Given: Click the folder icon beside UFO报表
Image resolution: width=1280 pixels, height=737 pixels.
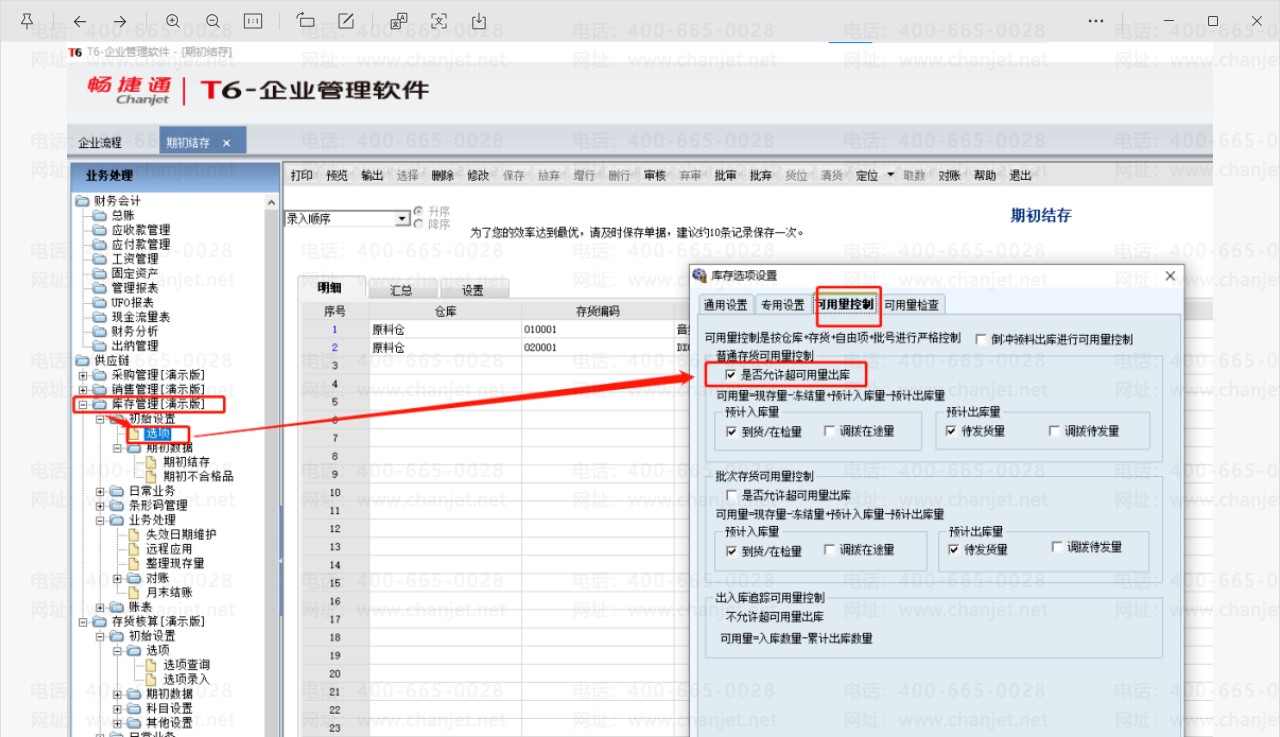Looking at the screenshot, I should pos(99,302).
